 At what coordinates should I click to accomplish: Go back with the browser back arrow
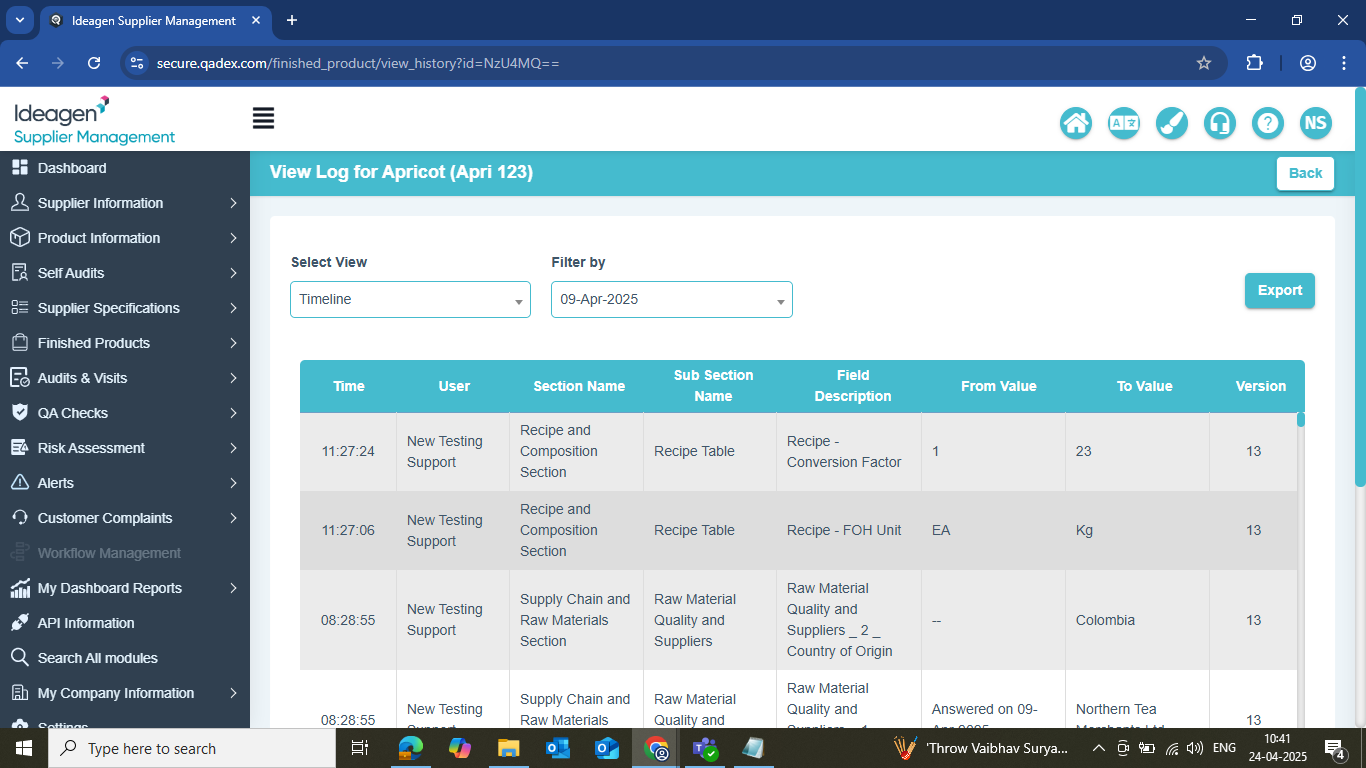tap(22, 63)
